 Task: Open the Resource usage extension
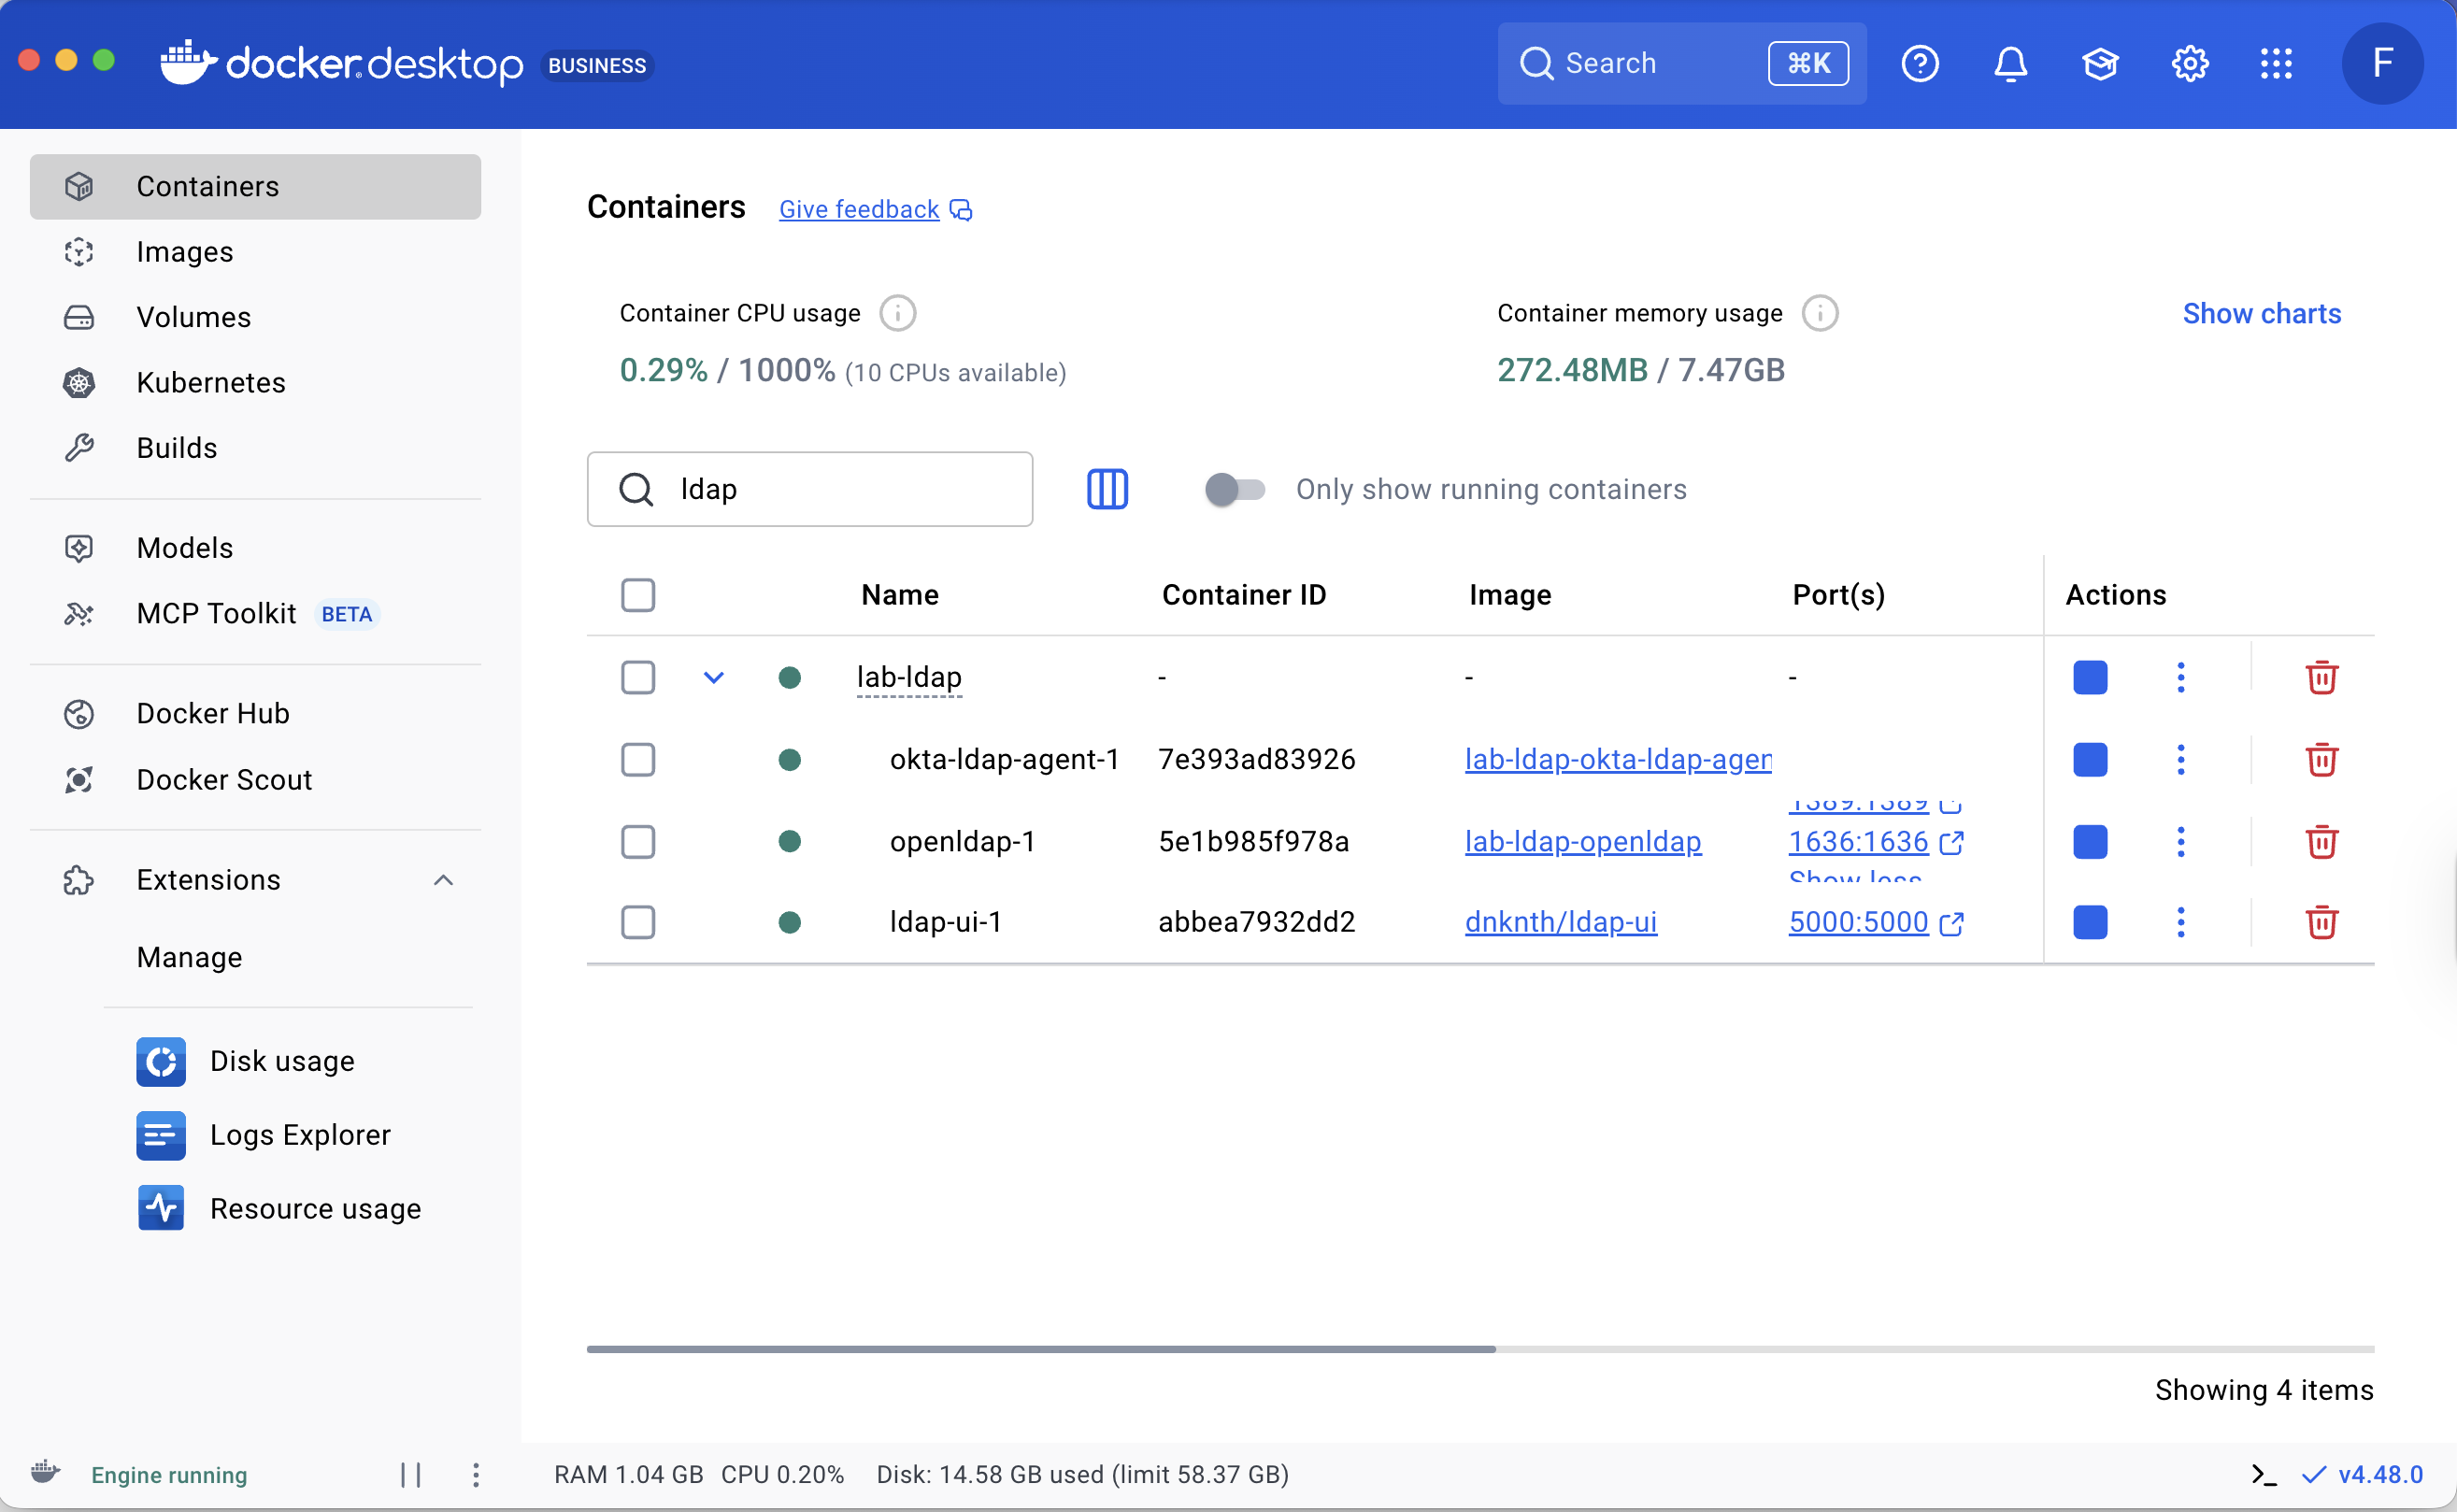pyautogui.click(x=314, y=1208)
